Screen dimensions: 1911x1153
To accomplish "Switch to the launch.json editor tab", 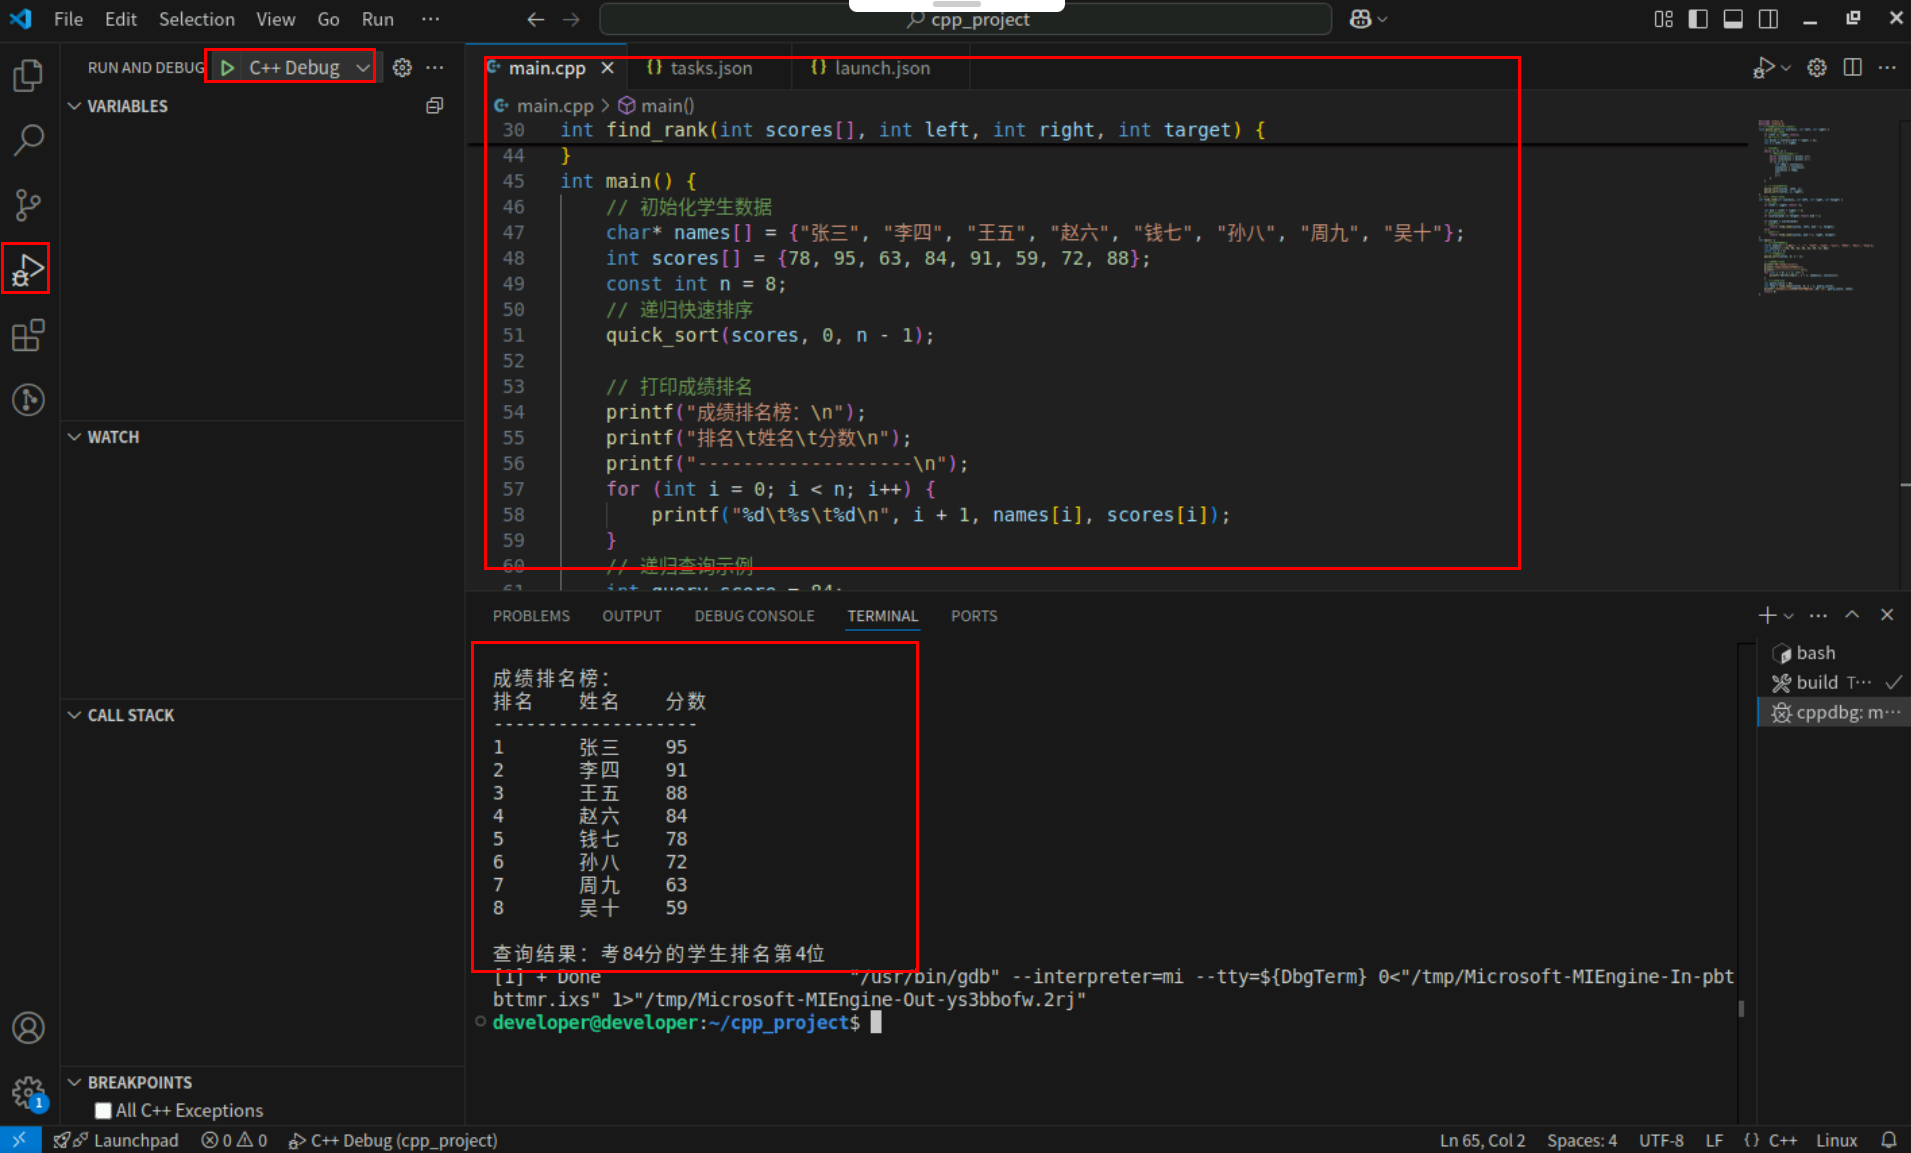I will 881,68.
